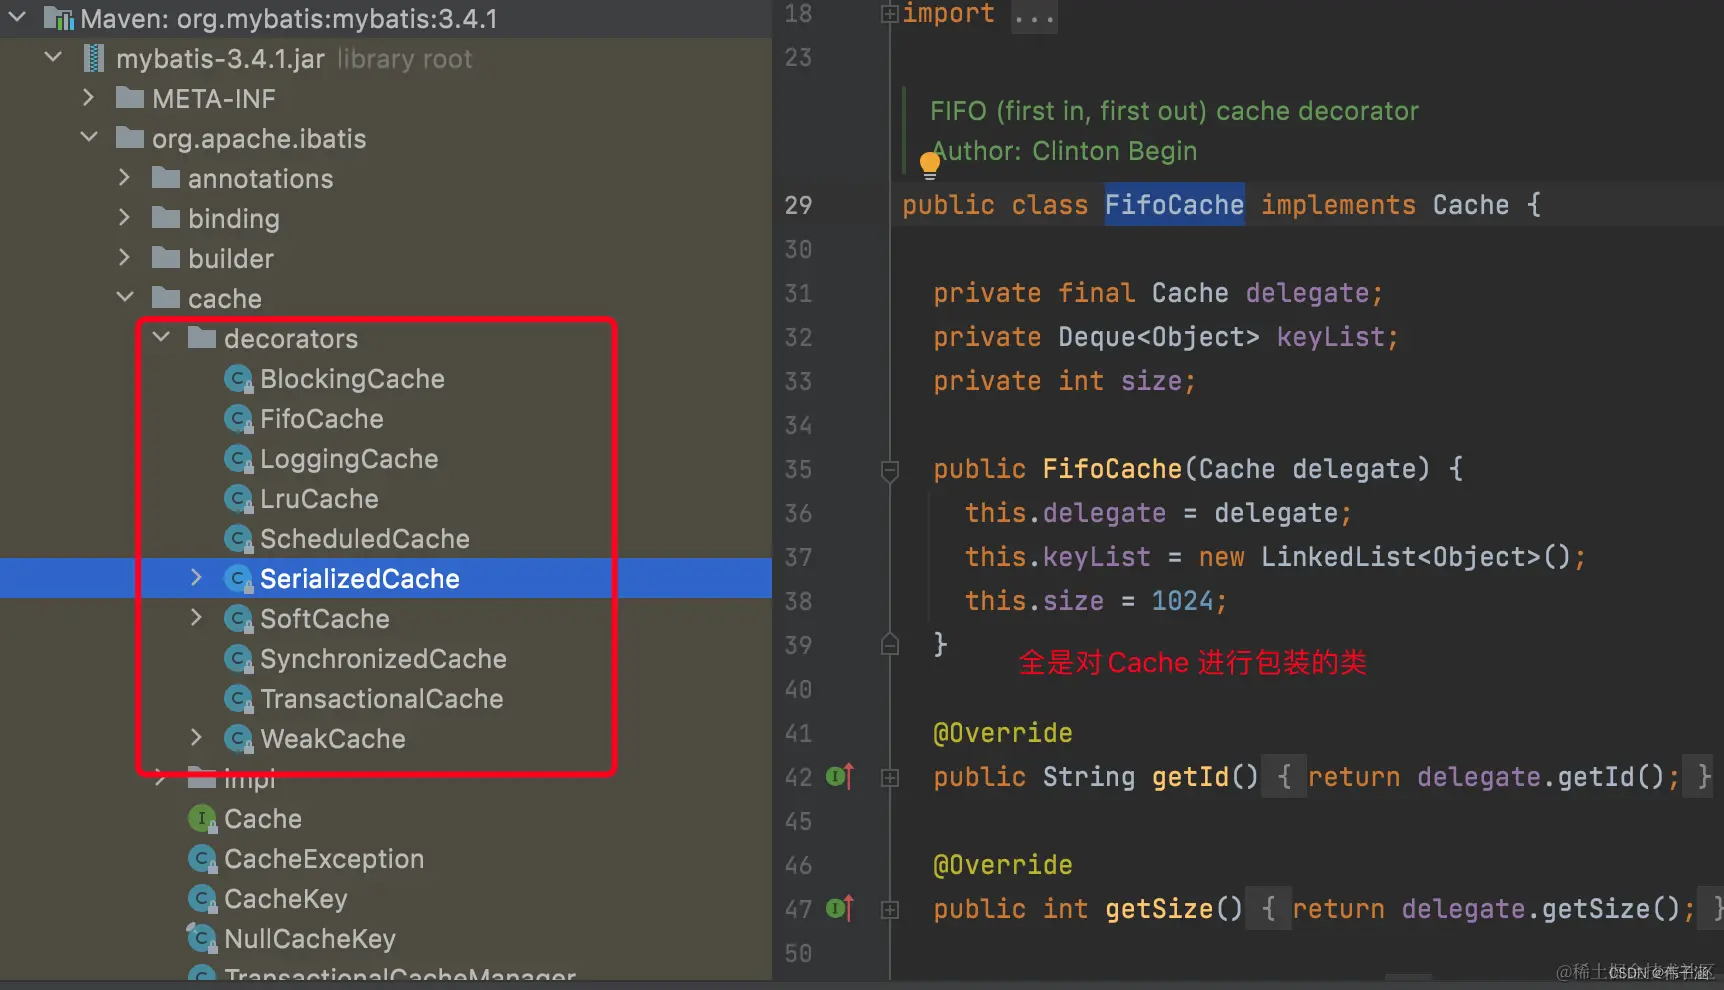The width and height of the screenshot is (1724, 990).
Task: Expand the folded getSize method
Action: point(889,909)
